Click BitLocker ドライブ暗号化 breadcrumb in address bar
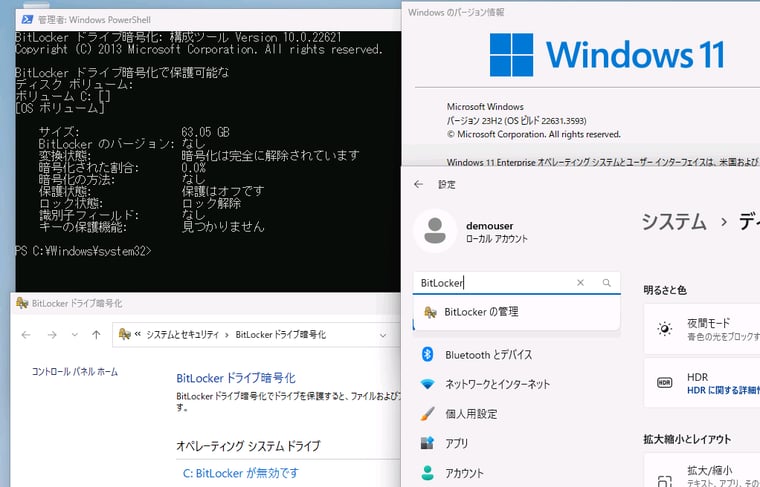This screenshot has width=760, height=487. coord(280,335)
